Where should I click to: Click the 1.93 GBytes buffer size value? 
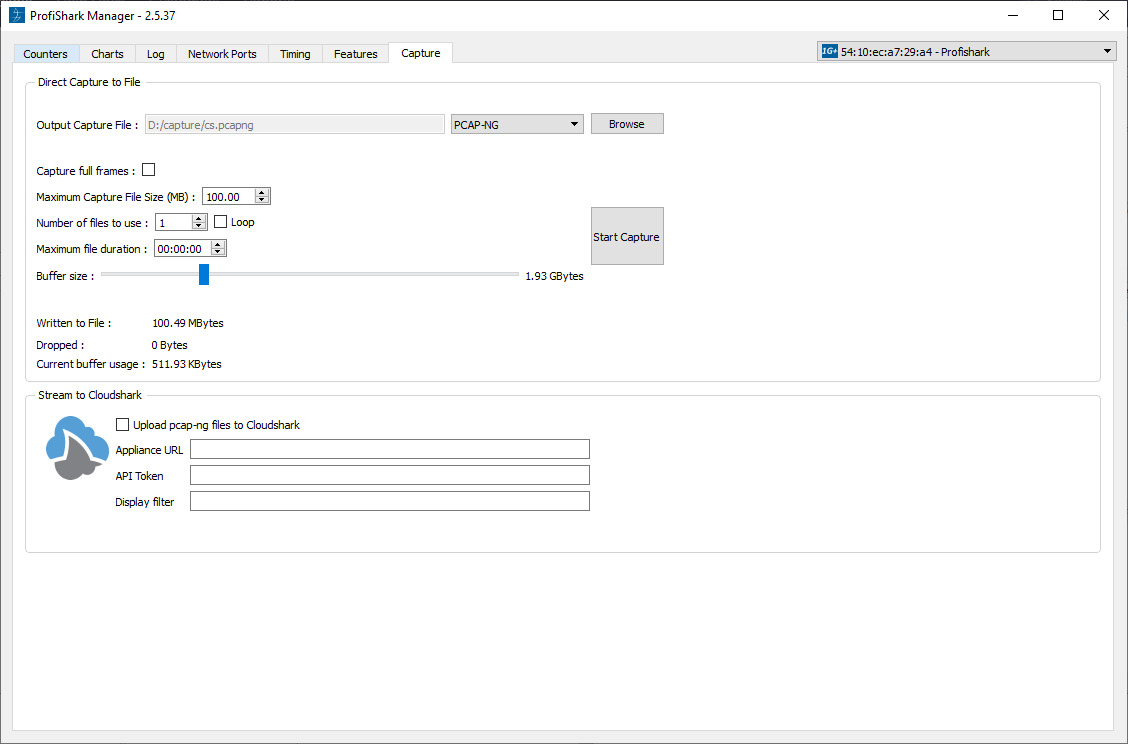(554, 276)
